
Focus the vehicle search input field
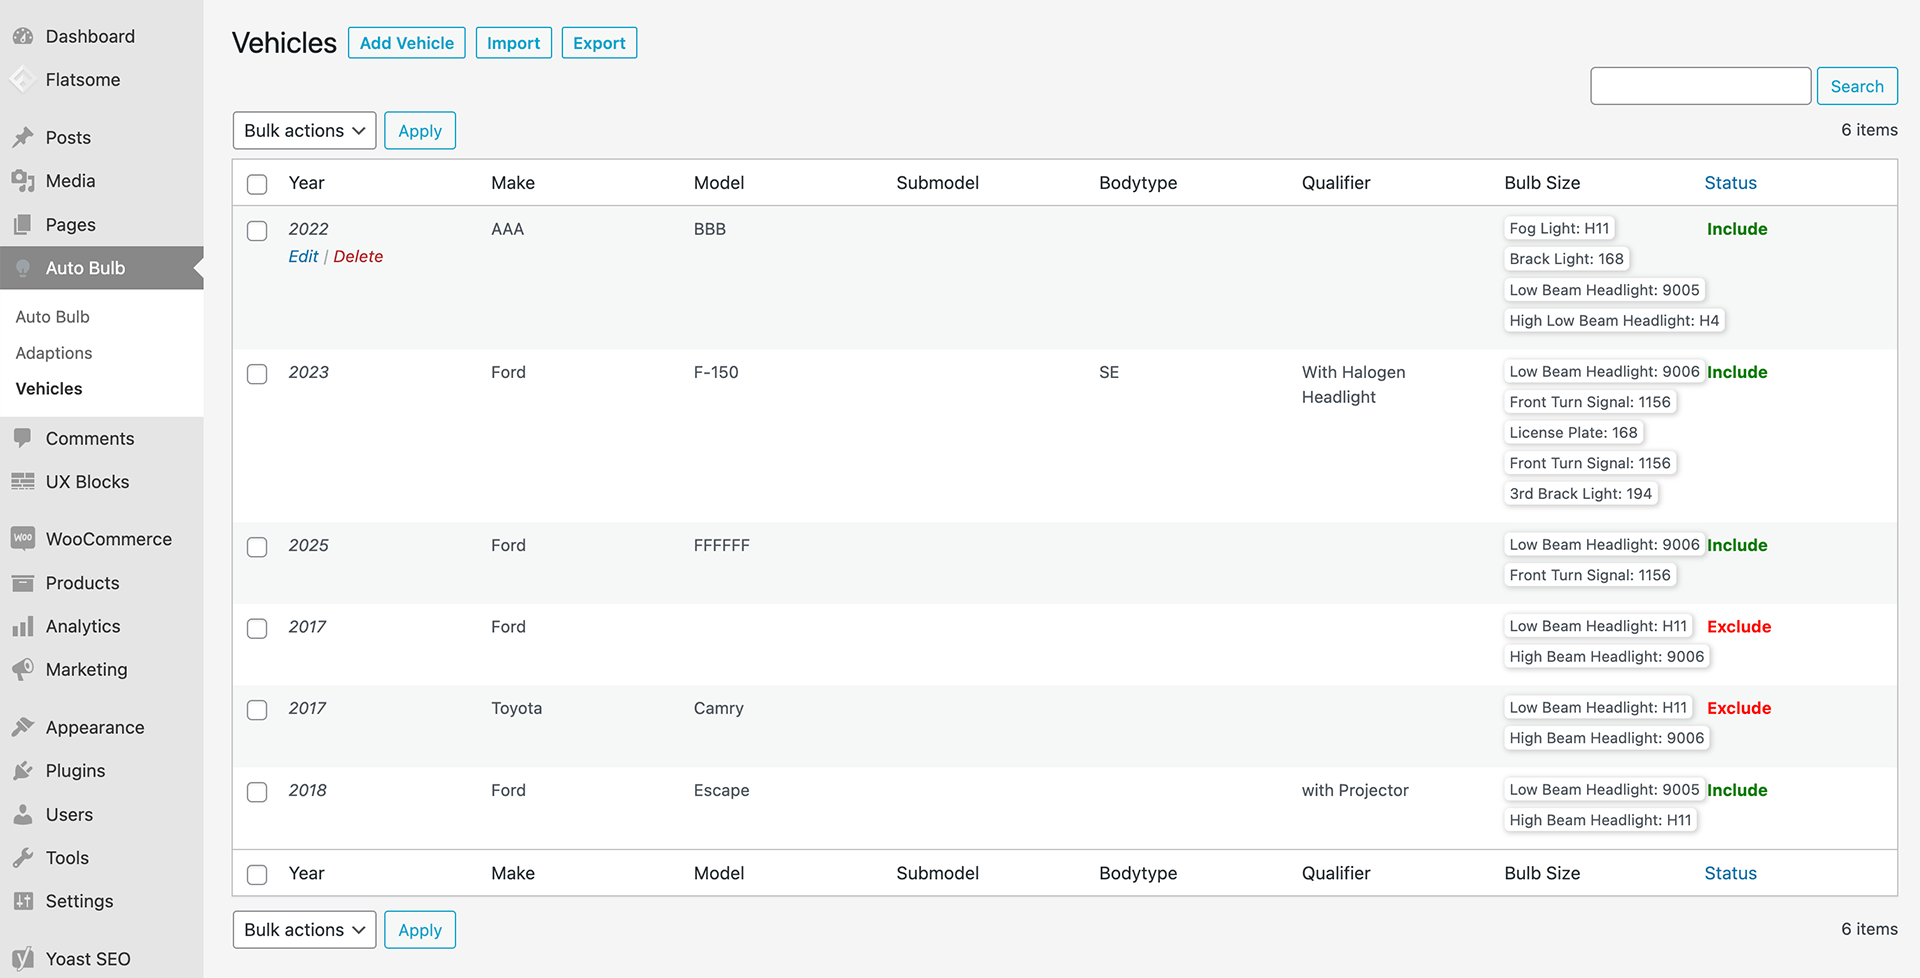[x=1700, y=86]
